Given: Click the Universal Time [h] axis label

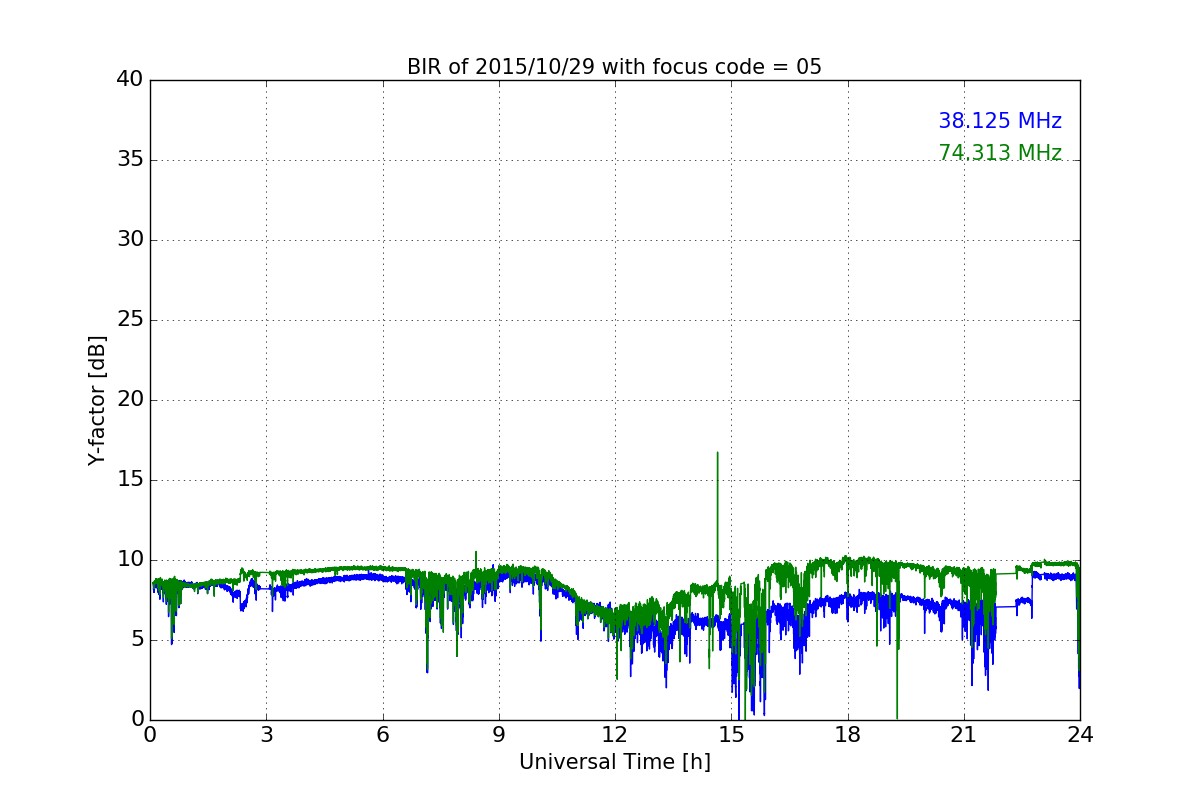Looking at the screenshot, I should click(614, 762).
